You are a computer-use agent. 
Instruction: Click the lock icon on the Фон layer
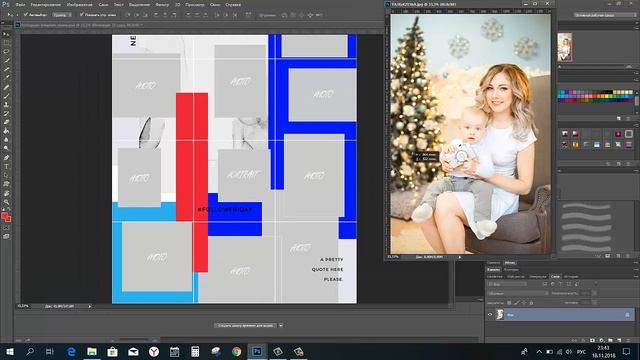tap(627, 315)
